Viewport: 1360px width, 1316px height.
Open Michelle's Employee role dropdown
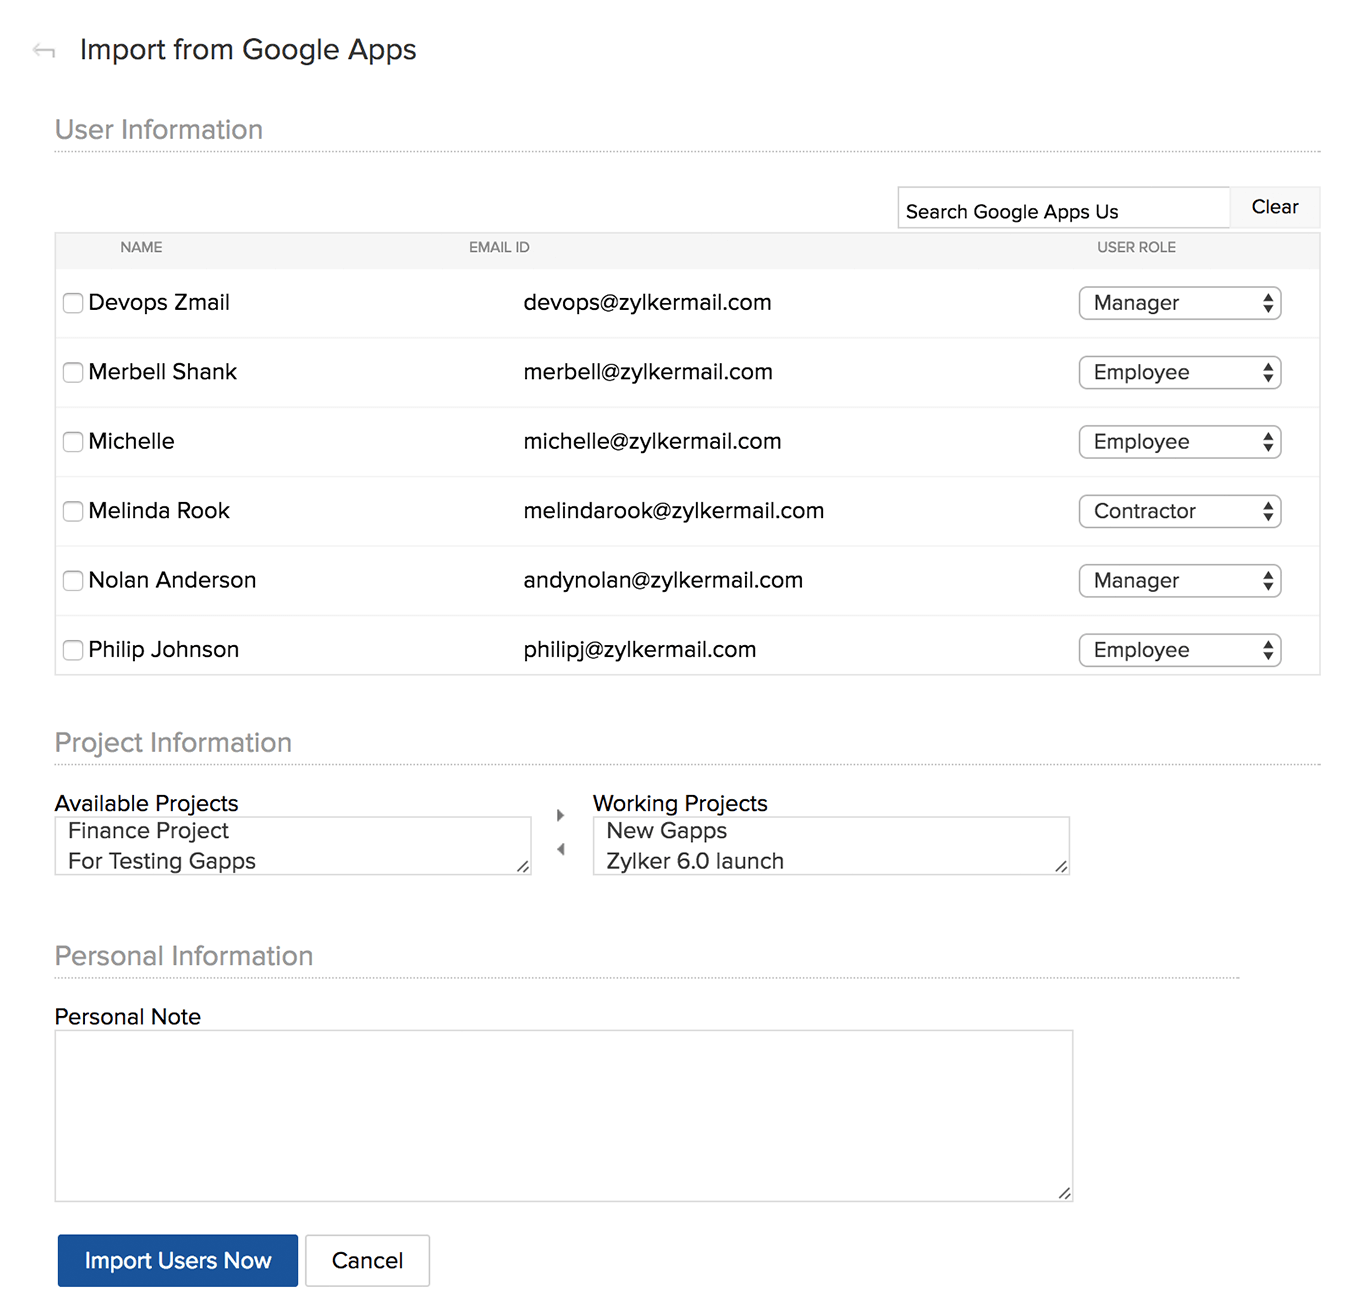pyautogui.click(x=1180, y=442)
